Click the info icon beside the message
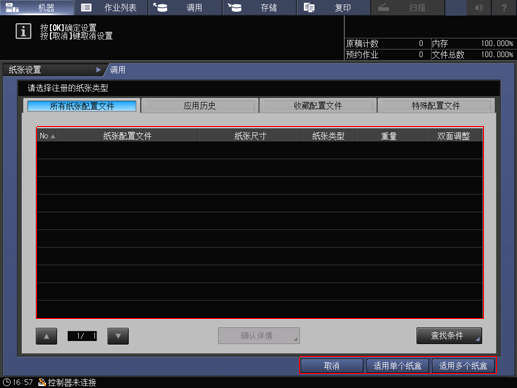Image resolution: width=517 pixels, height=388 pixels. pyautogui.click(x=23, y=31)
